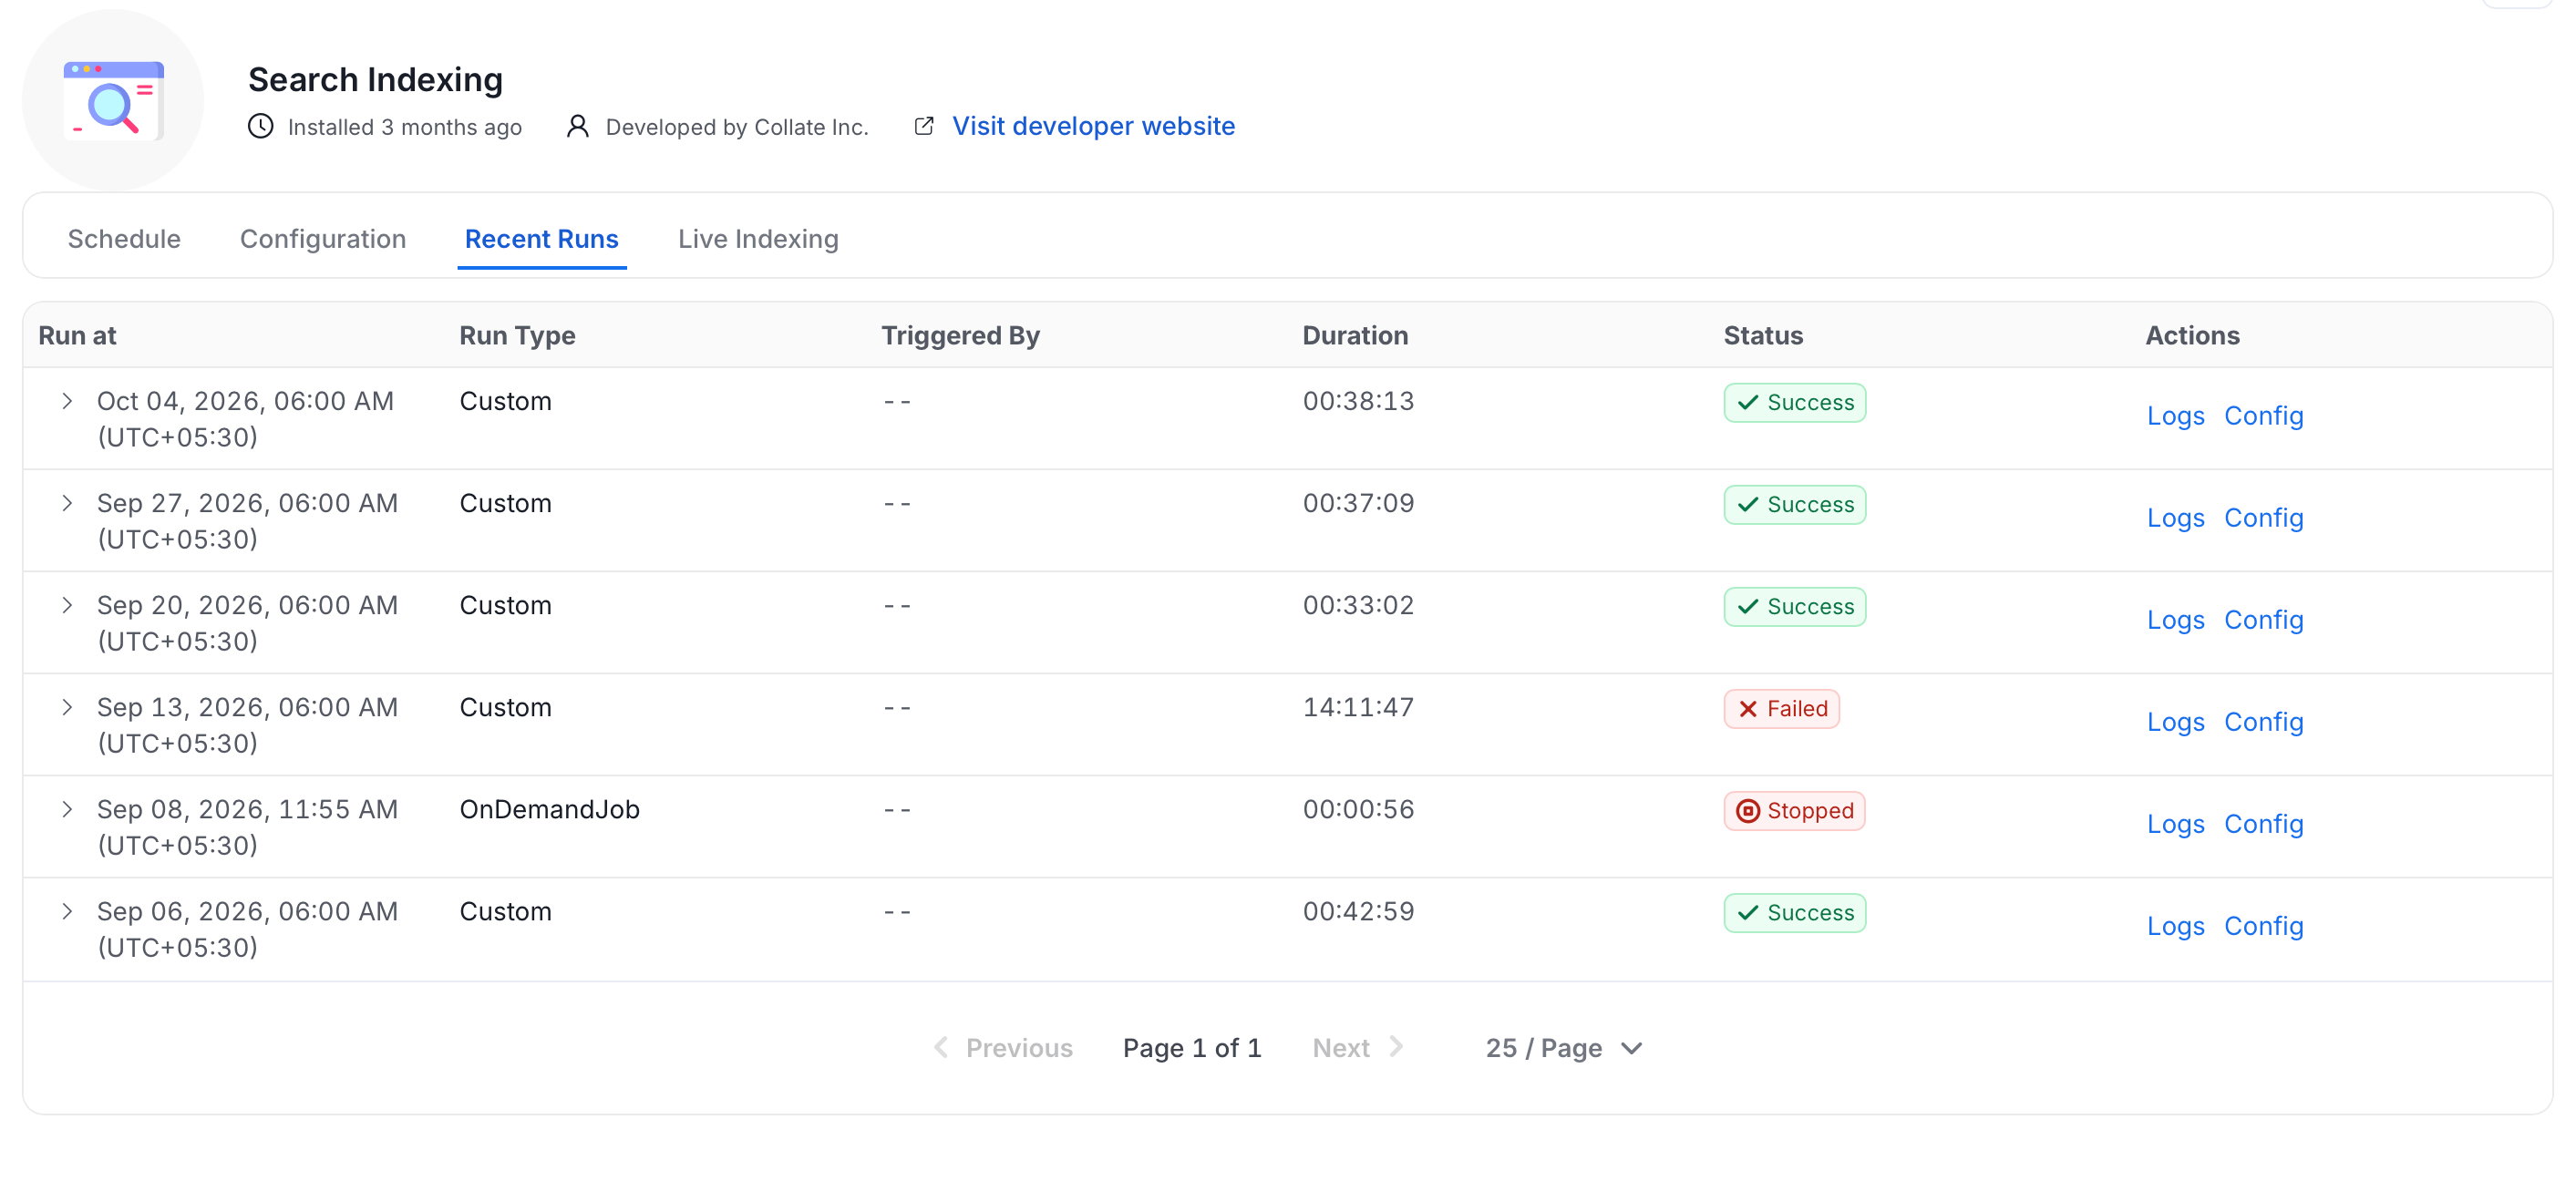Open Config for the Sep 27 run
The height and width of the screenshot is (1181, 2576).
point(2263,517)
